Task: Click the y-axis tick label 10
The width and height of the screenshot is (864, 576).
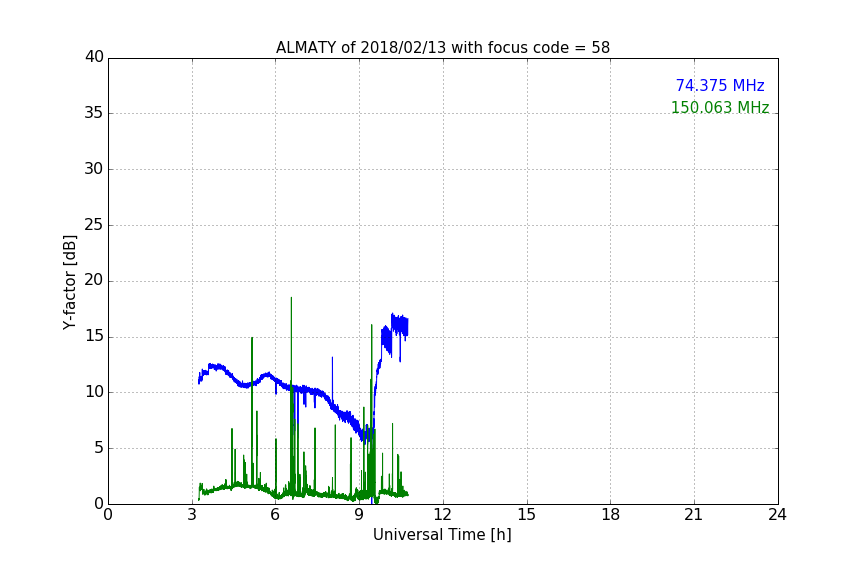Action: coord(94,392)
